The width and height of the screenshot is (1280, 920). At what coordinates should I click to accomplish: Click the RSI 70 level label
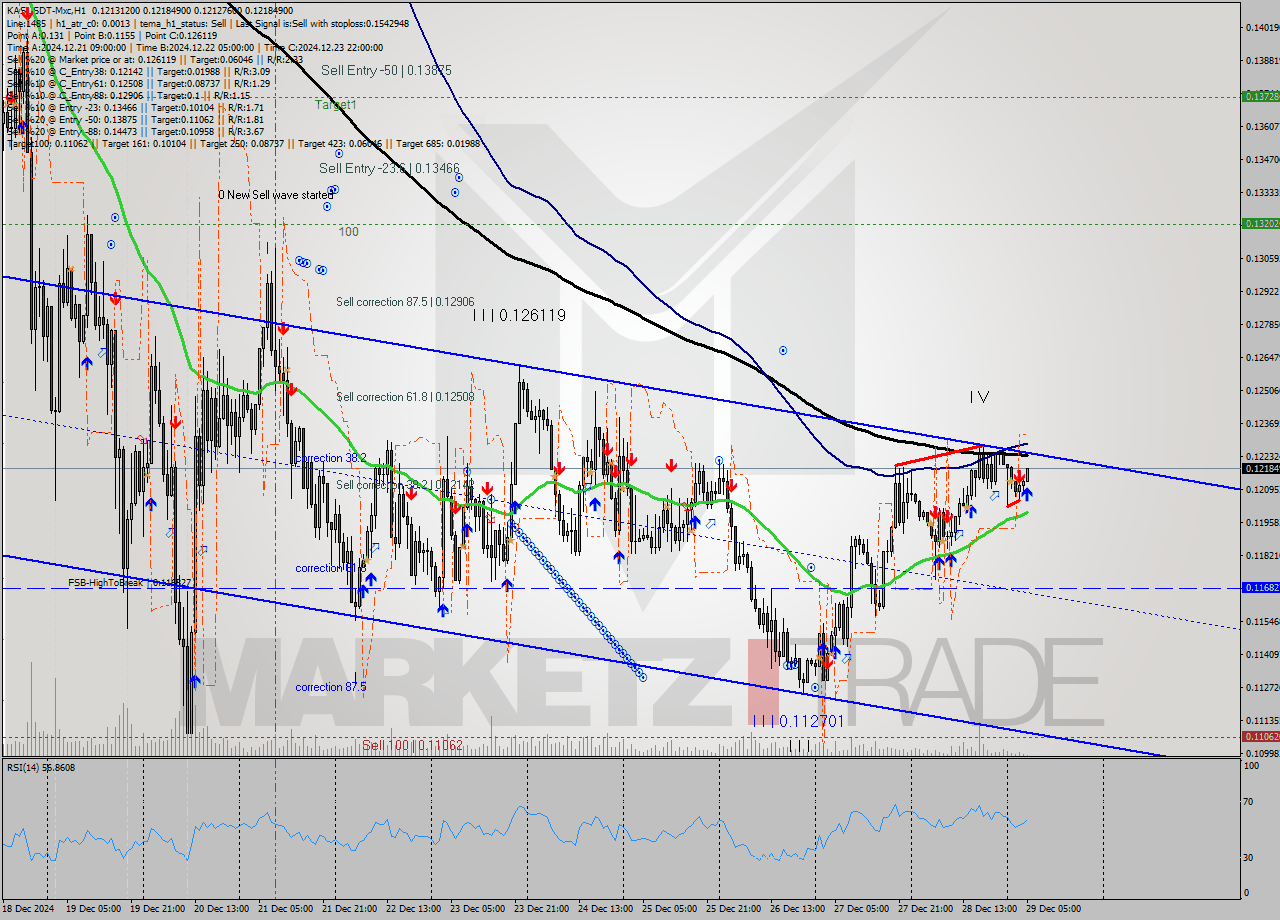[1248, 802]
